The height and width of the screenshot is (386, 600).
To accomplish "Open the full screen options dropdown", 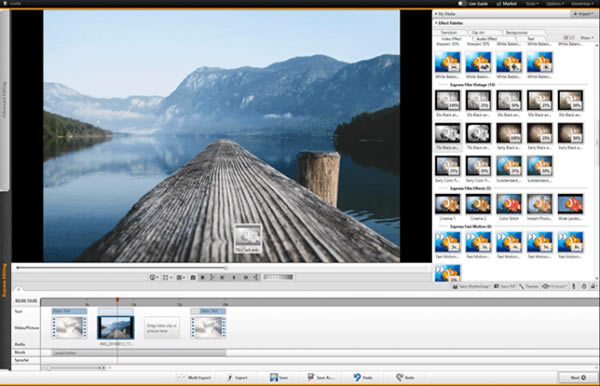I will 167,277.
